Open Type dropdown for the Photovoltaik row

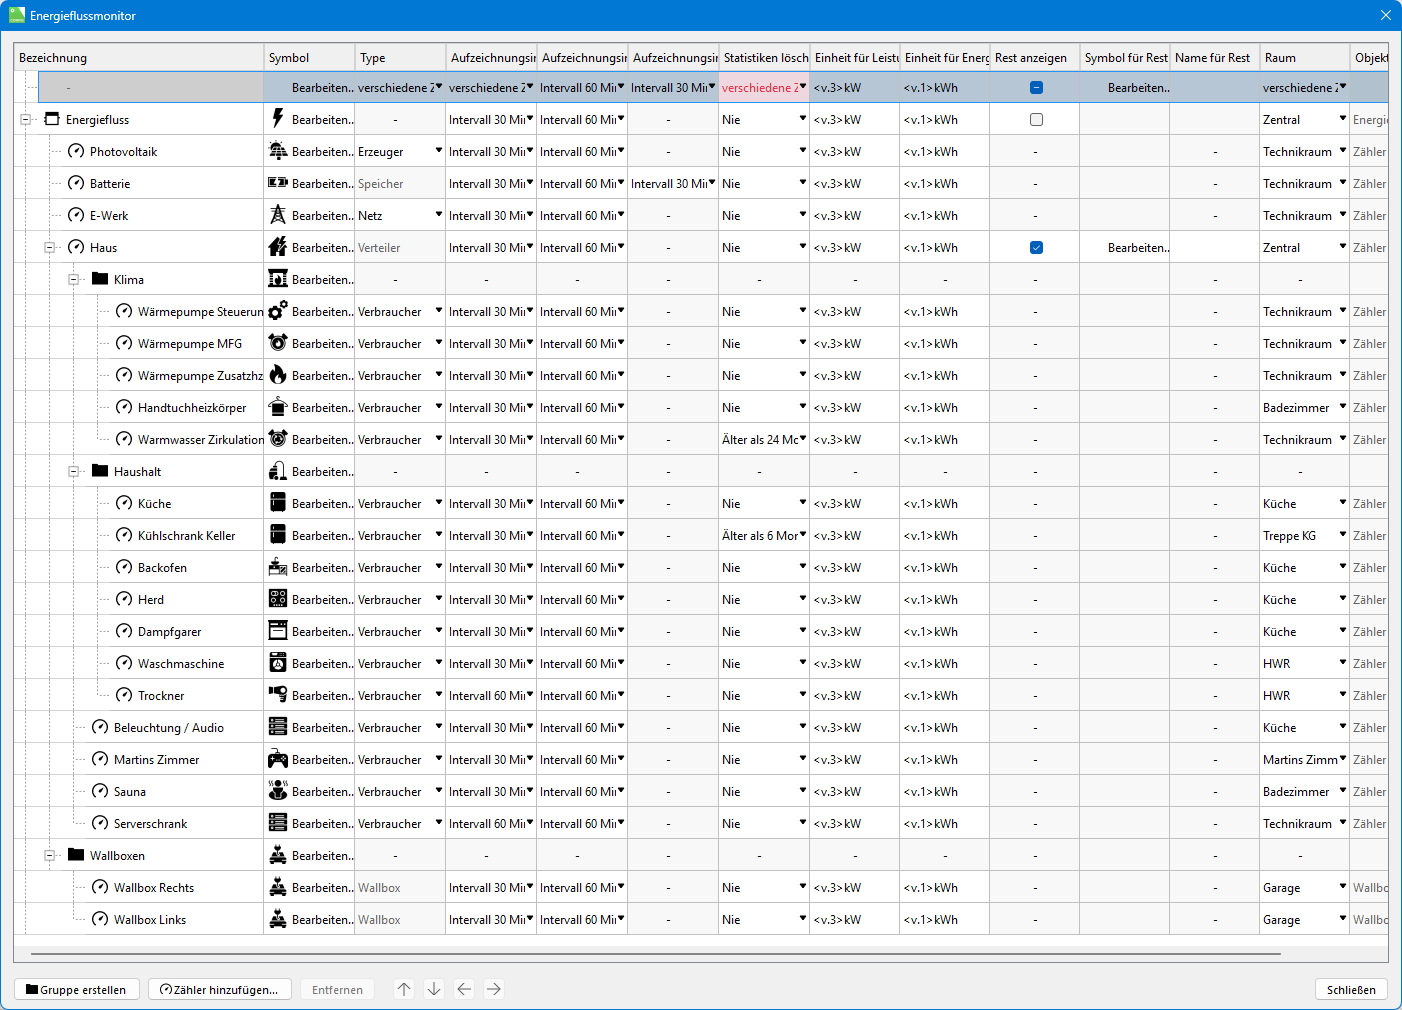click(x=438, y=151)
